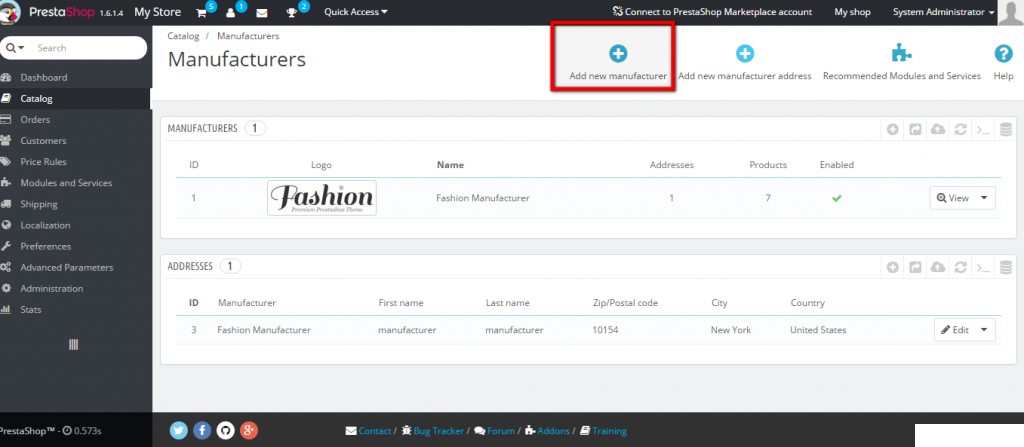Open Bug Tracker link in footer
1024x447 pixels.
point(433,431)
